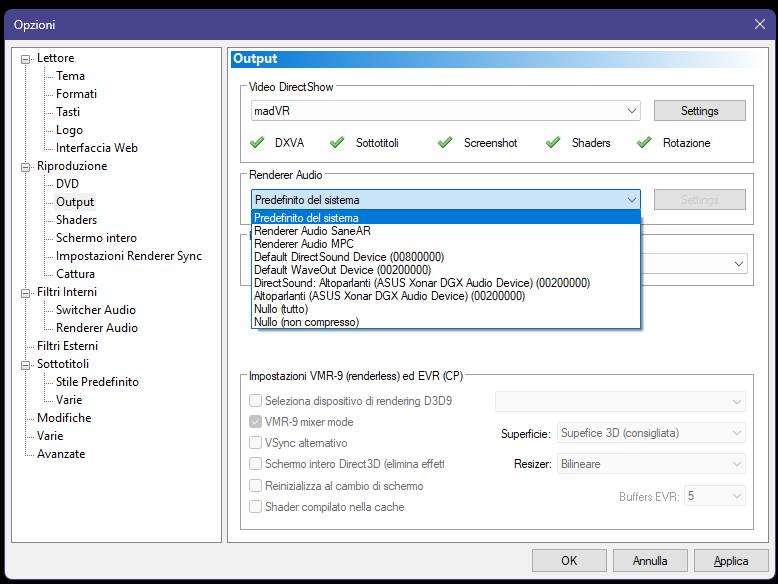Image resolution: width=778 pixels, height=584 pixels.
Task: Select the Lettore tree item
Action: click(x=56, y=58)
